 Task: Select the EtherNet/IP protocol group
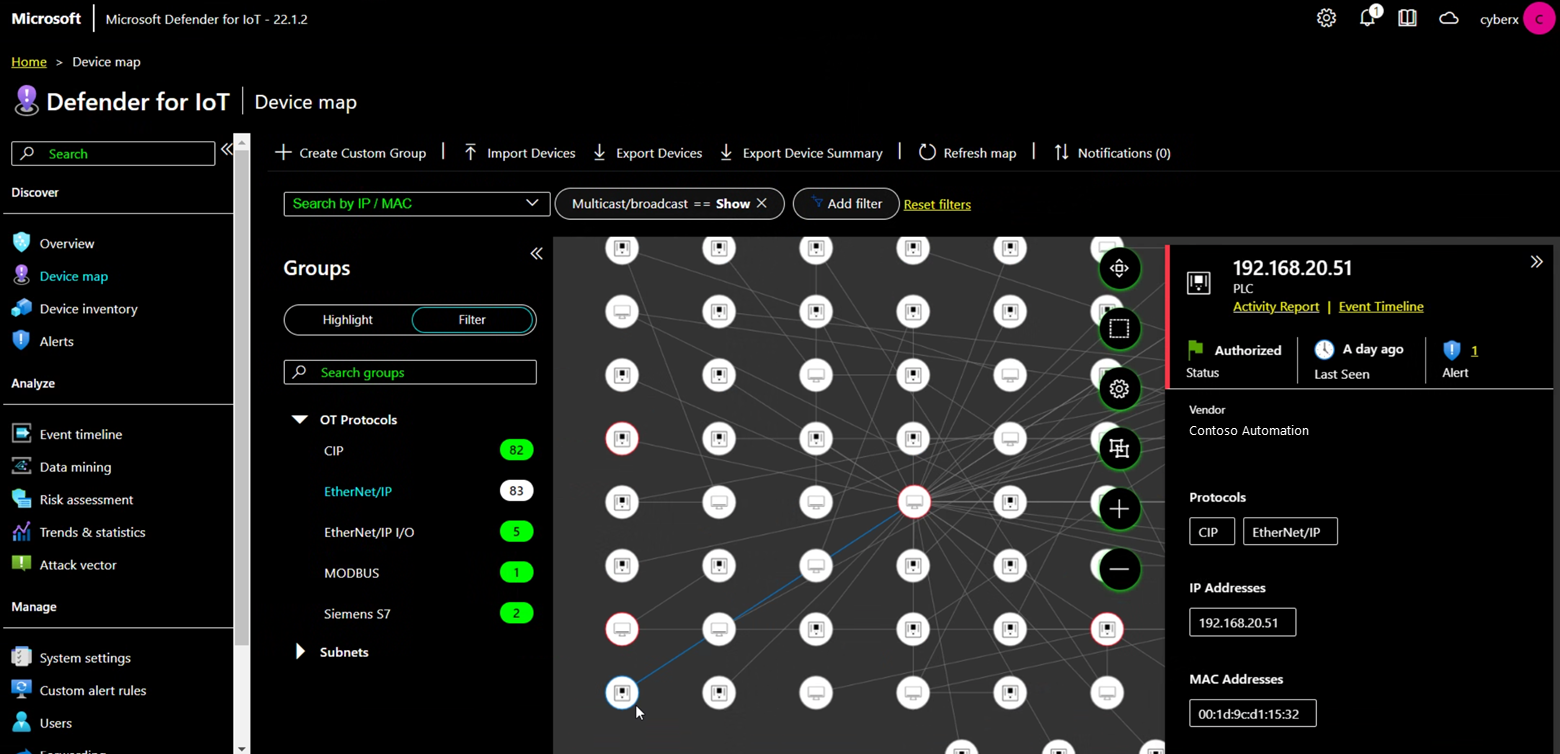click(358, 492)
